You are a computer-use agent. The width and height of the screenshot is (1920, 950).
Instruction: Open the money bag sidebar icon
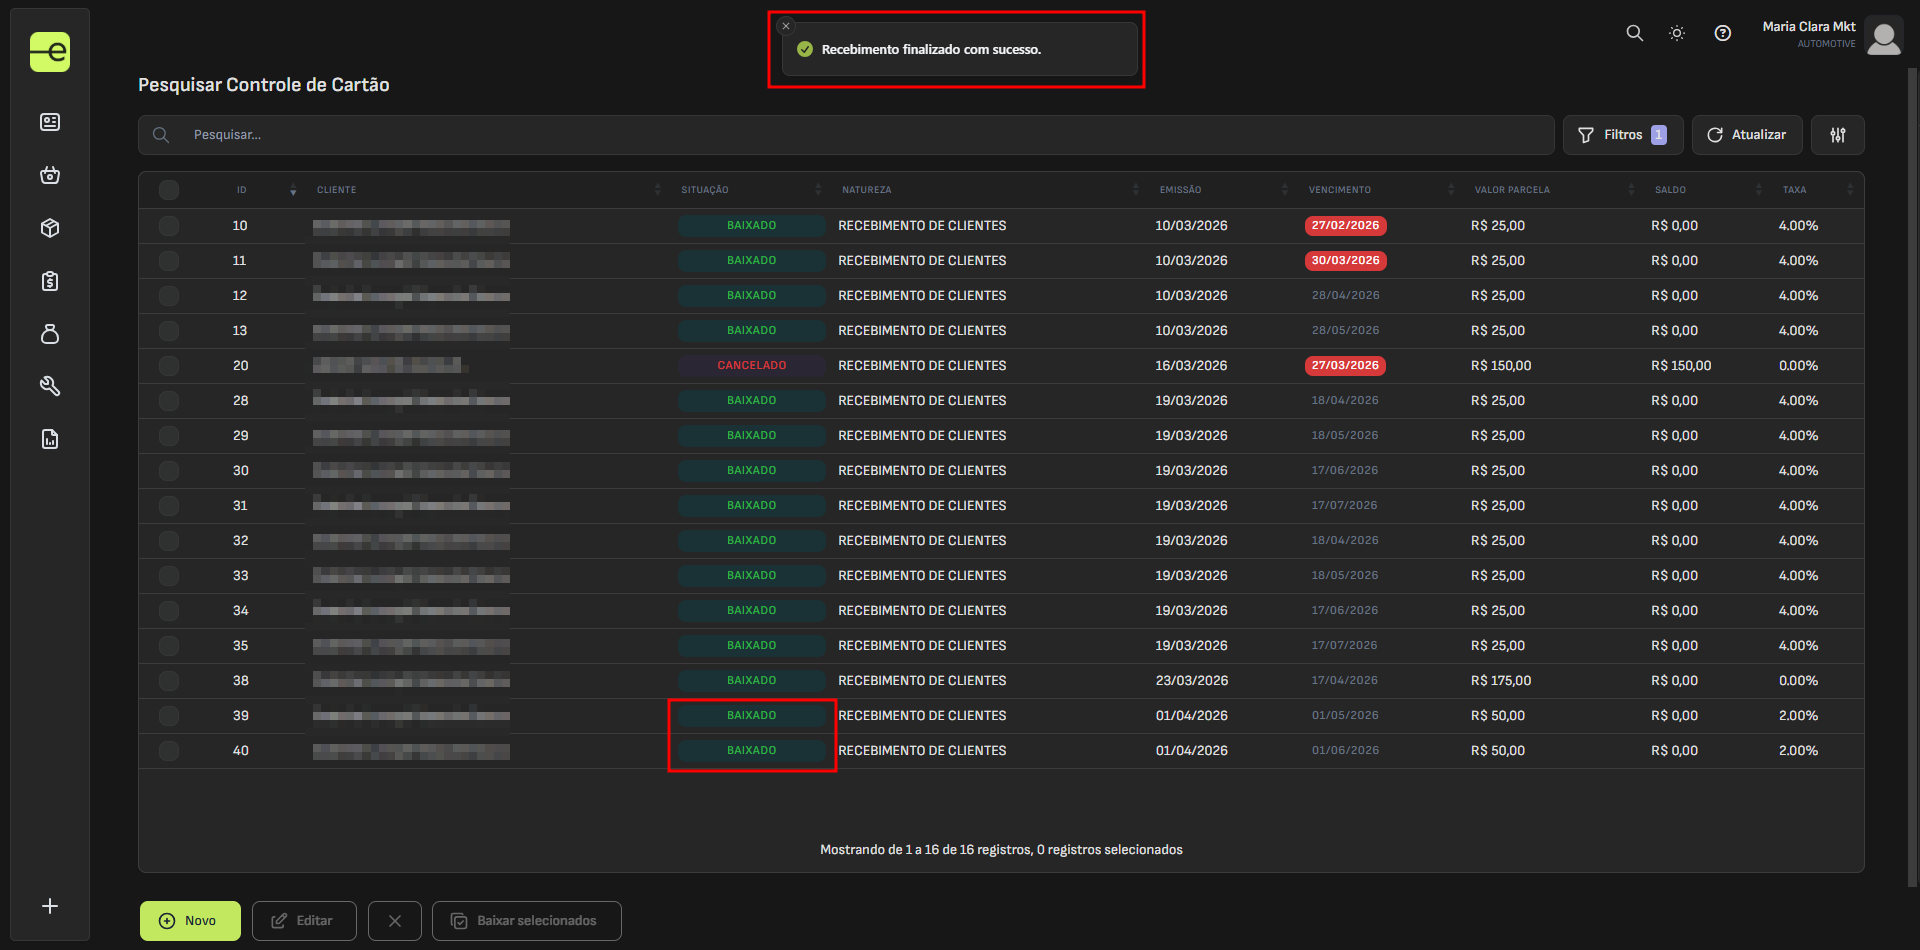click(x=50, y=334)
